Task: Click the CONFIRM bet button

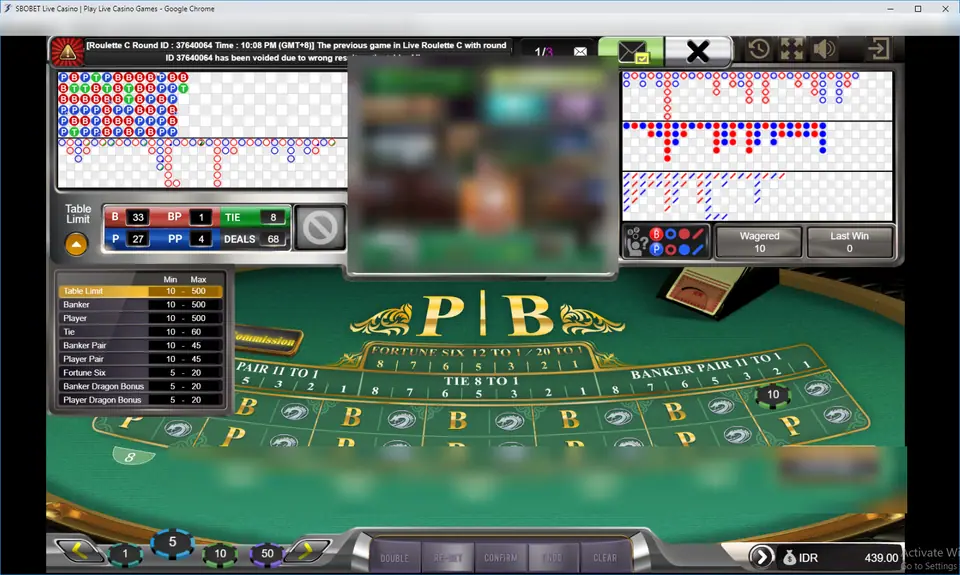Action: (x=501, y=558)
